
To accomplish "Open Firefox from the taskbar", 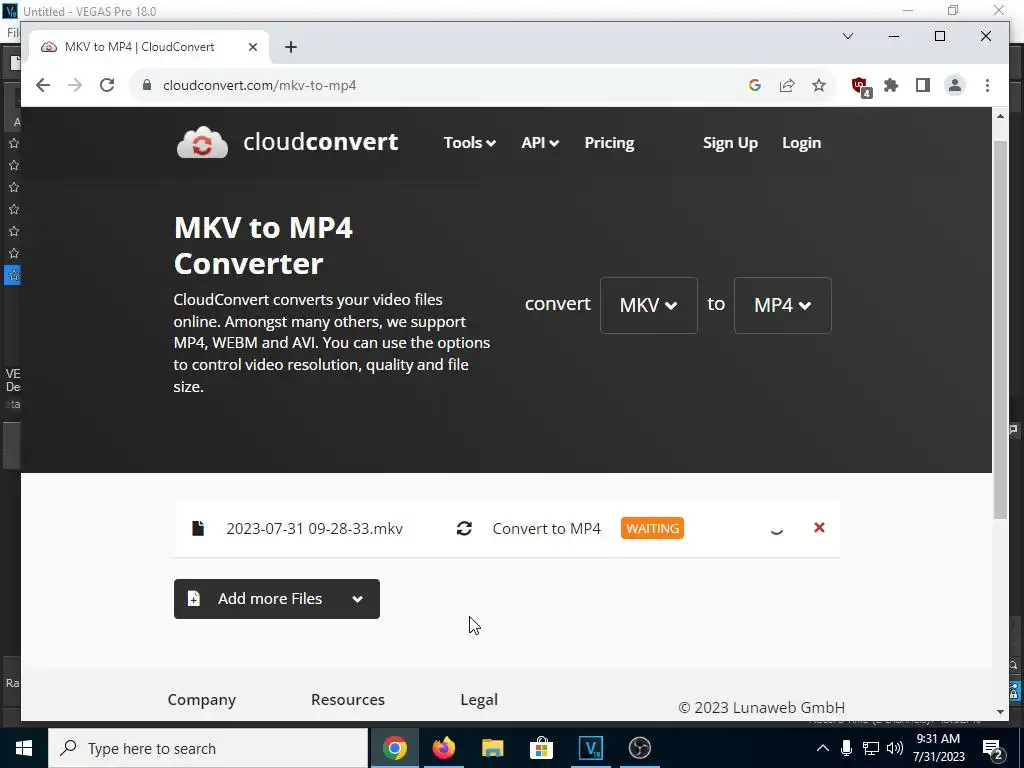I will (x=443, y=748).
